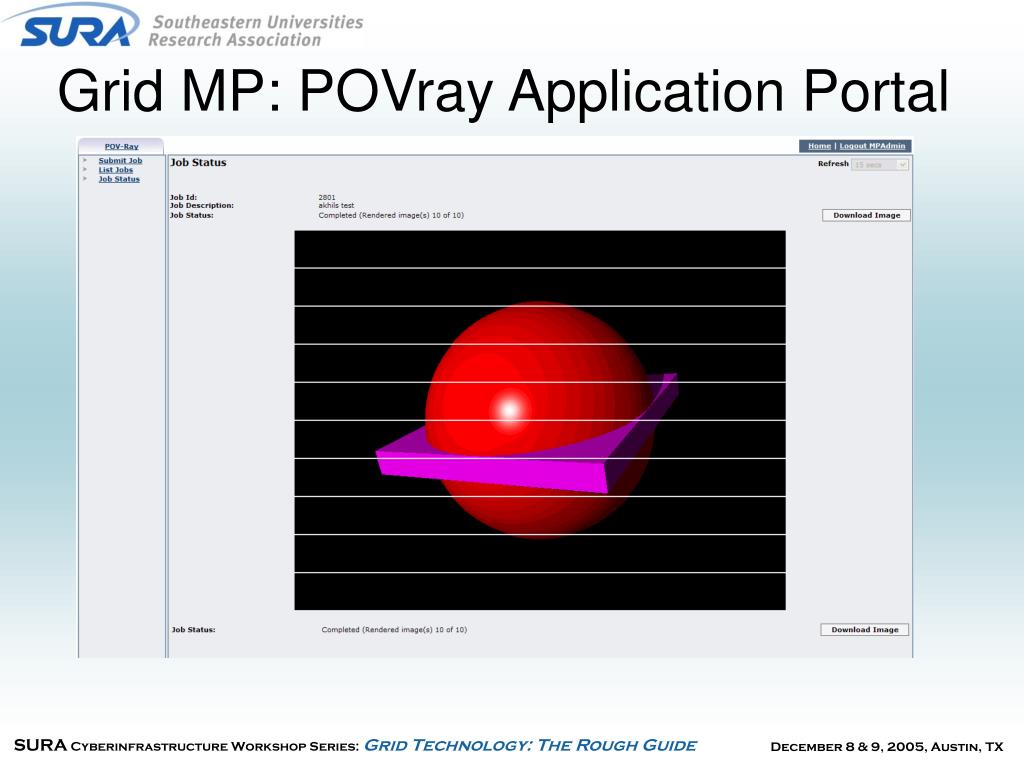The height and width of the screenshot is (768, 1024).
Task: Click the 'Completed' status text below the image
Action: coord(394,630)
